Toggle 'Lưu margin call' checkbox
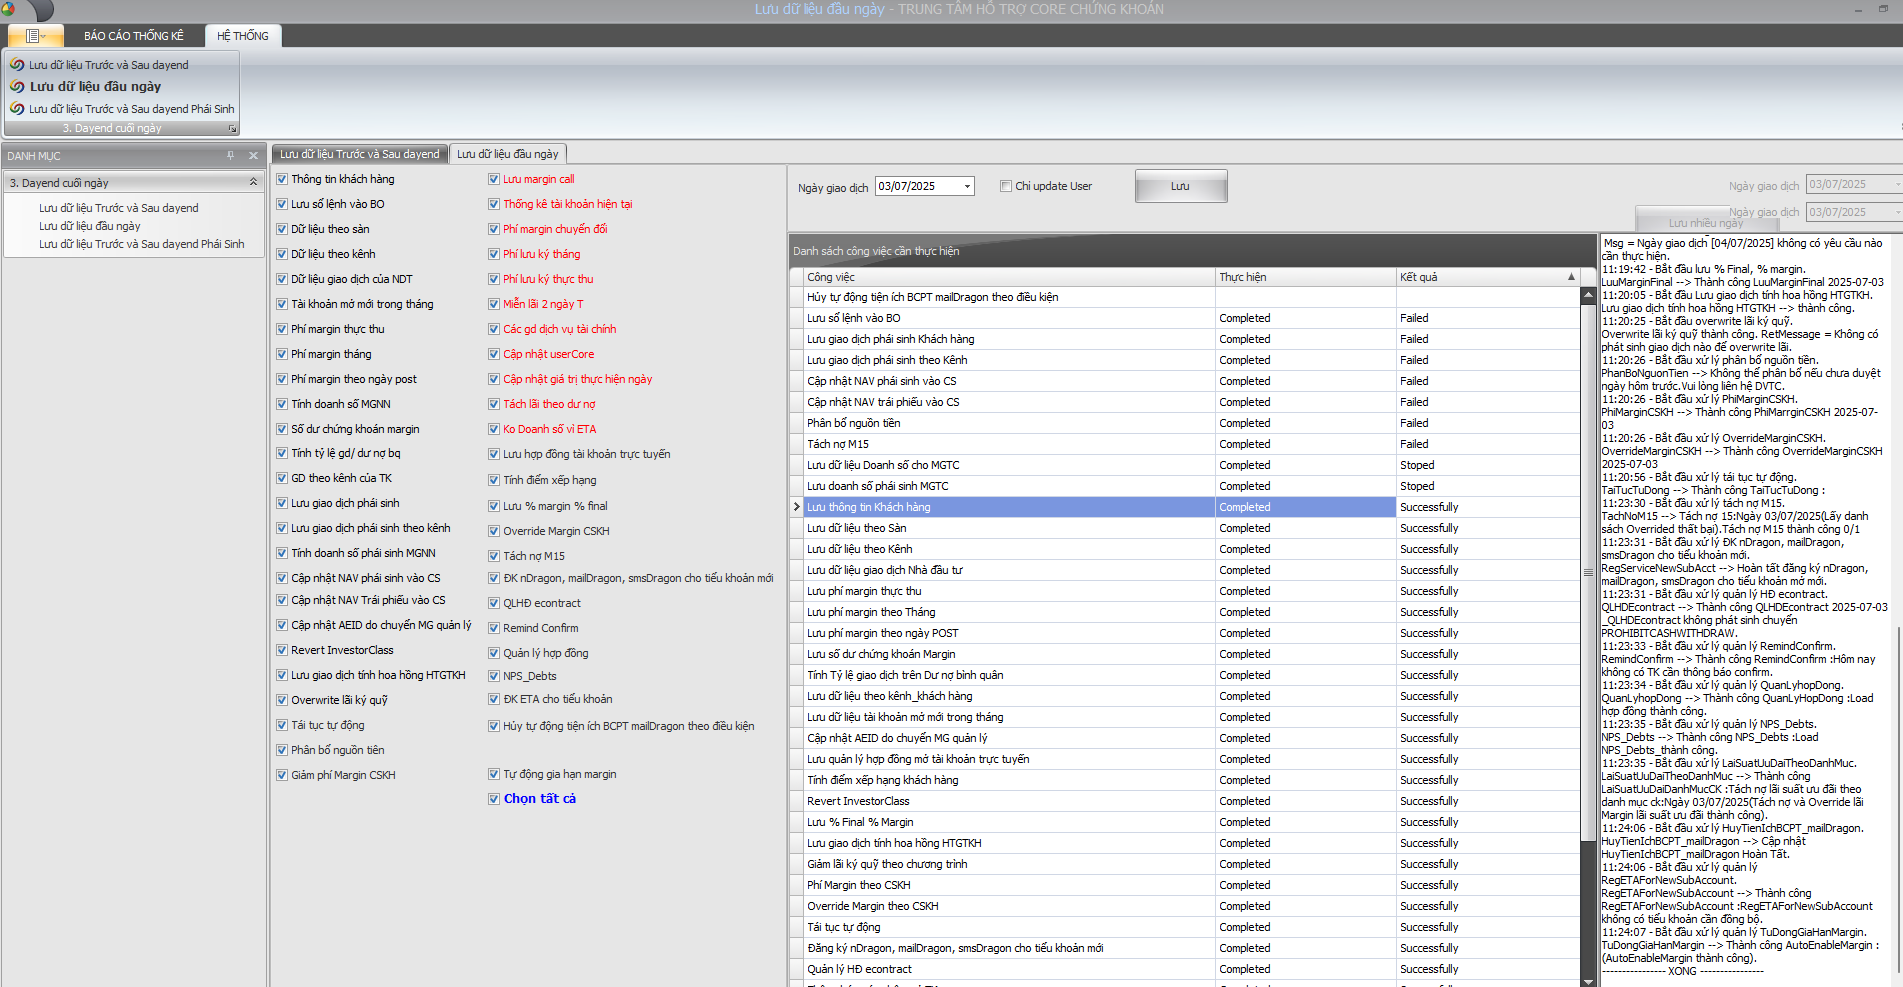Screen dimensions: 1903x987 (x=494, y=179)
